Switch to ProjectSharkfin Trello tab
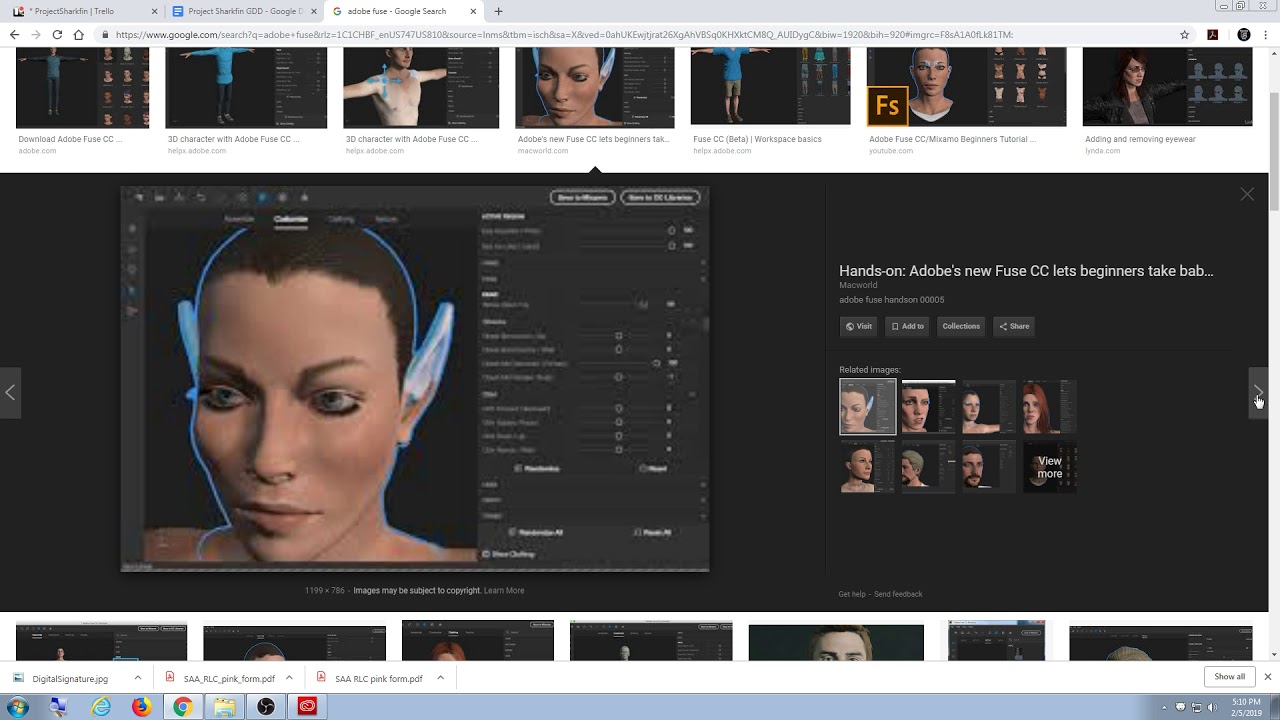Screen dimensions: 1280x720 tap(78, 11)
